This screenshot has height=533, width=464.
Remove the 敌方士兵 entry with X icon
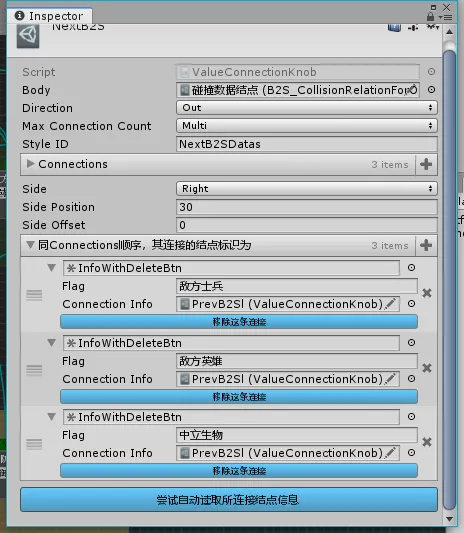click(427, 293)
